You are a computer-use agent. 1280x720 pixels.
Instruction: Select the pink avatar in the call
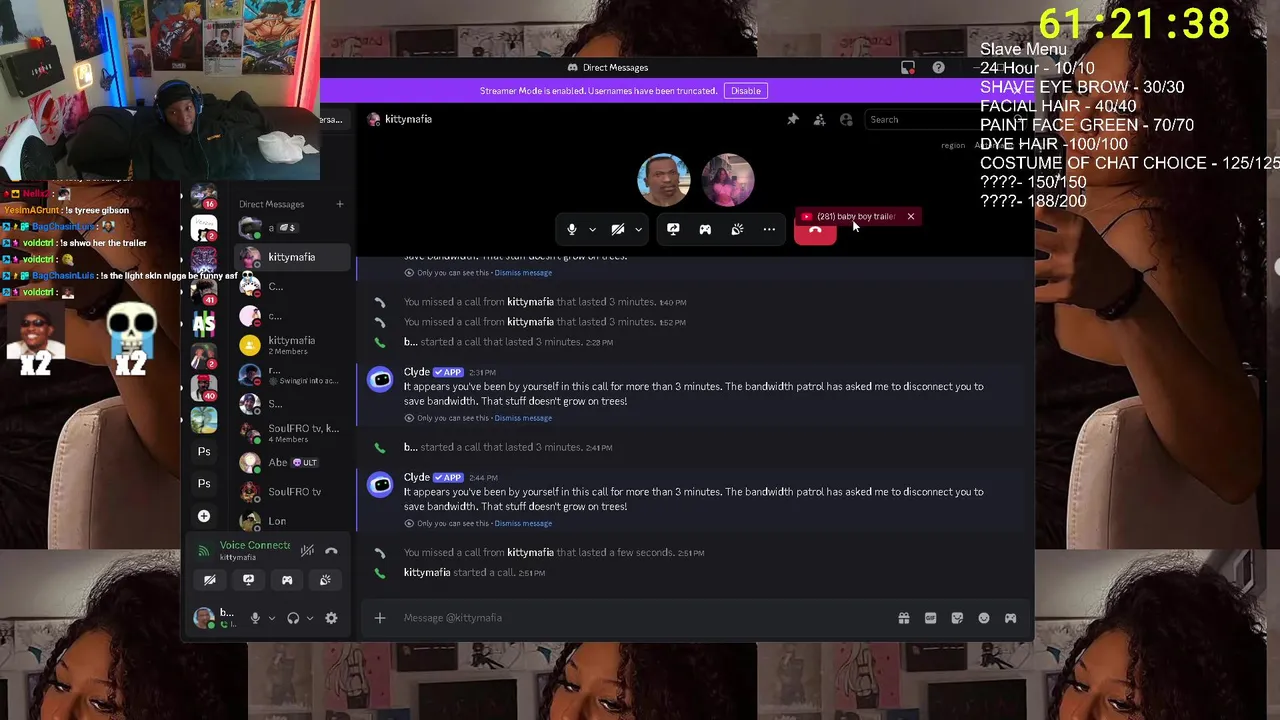pos(728,180)
